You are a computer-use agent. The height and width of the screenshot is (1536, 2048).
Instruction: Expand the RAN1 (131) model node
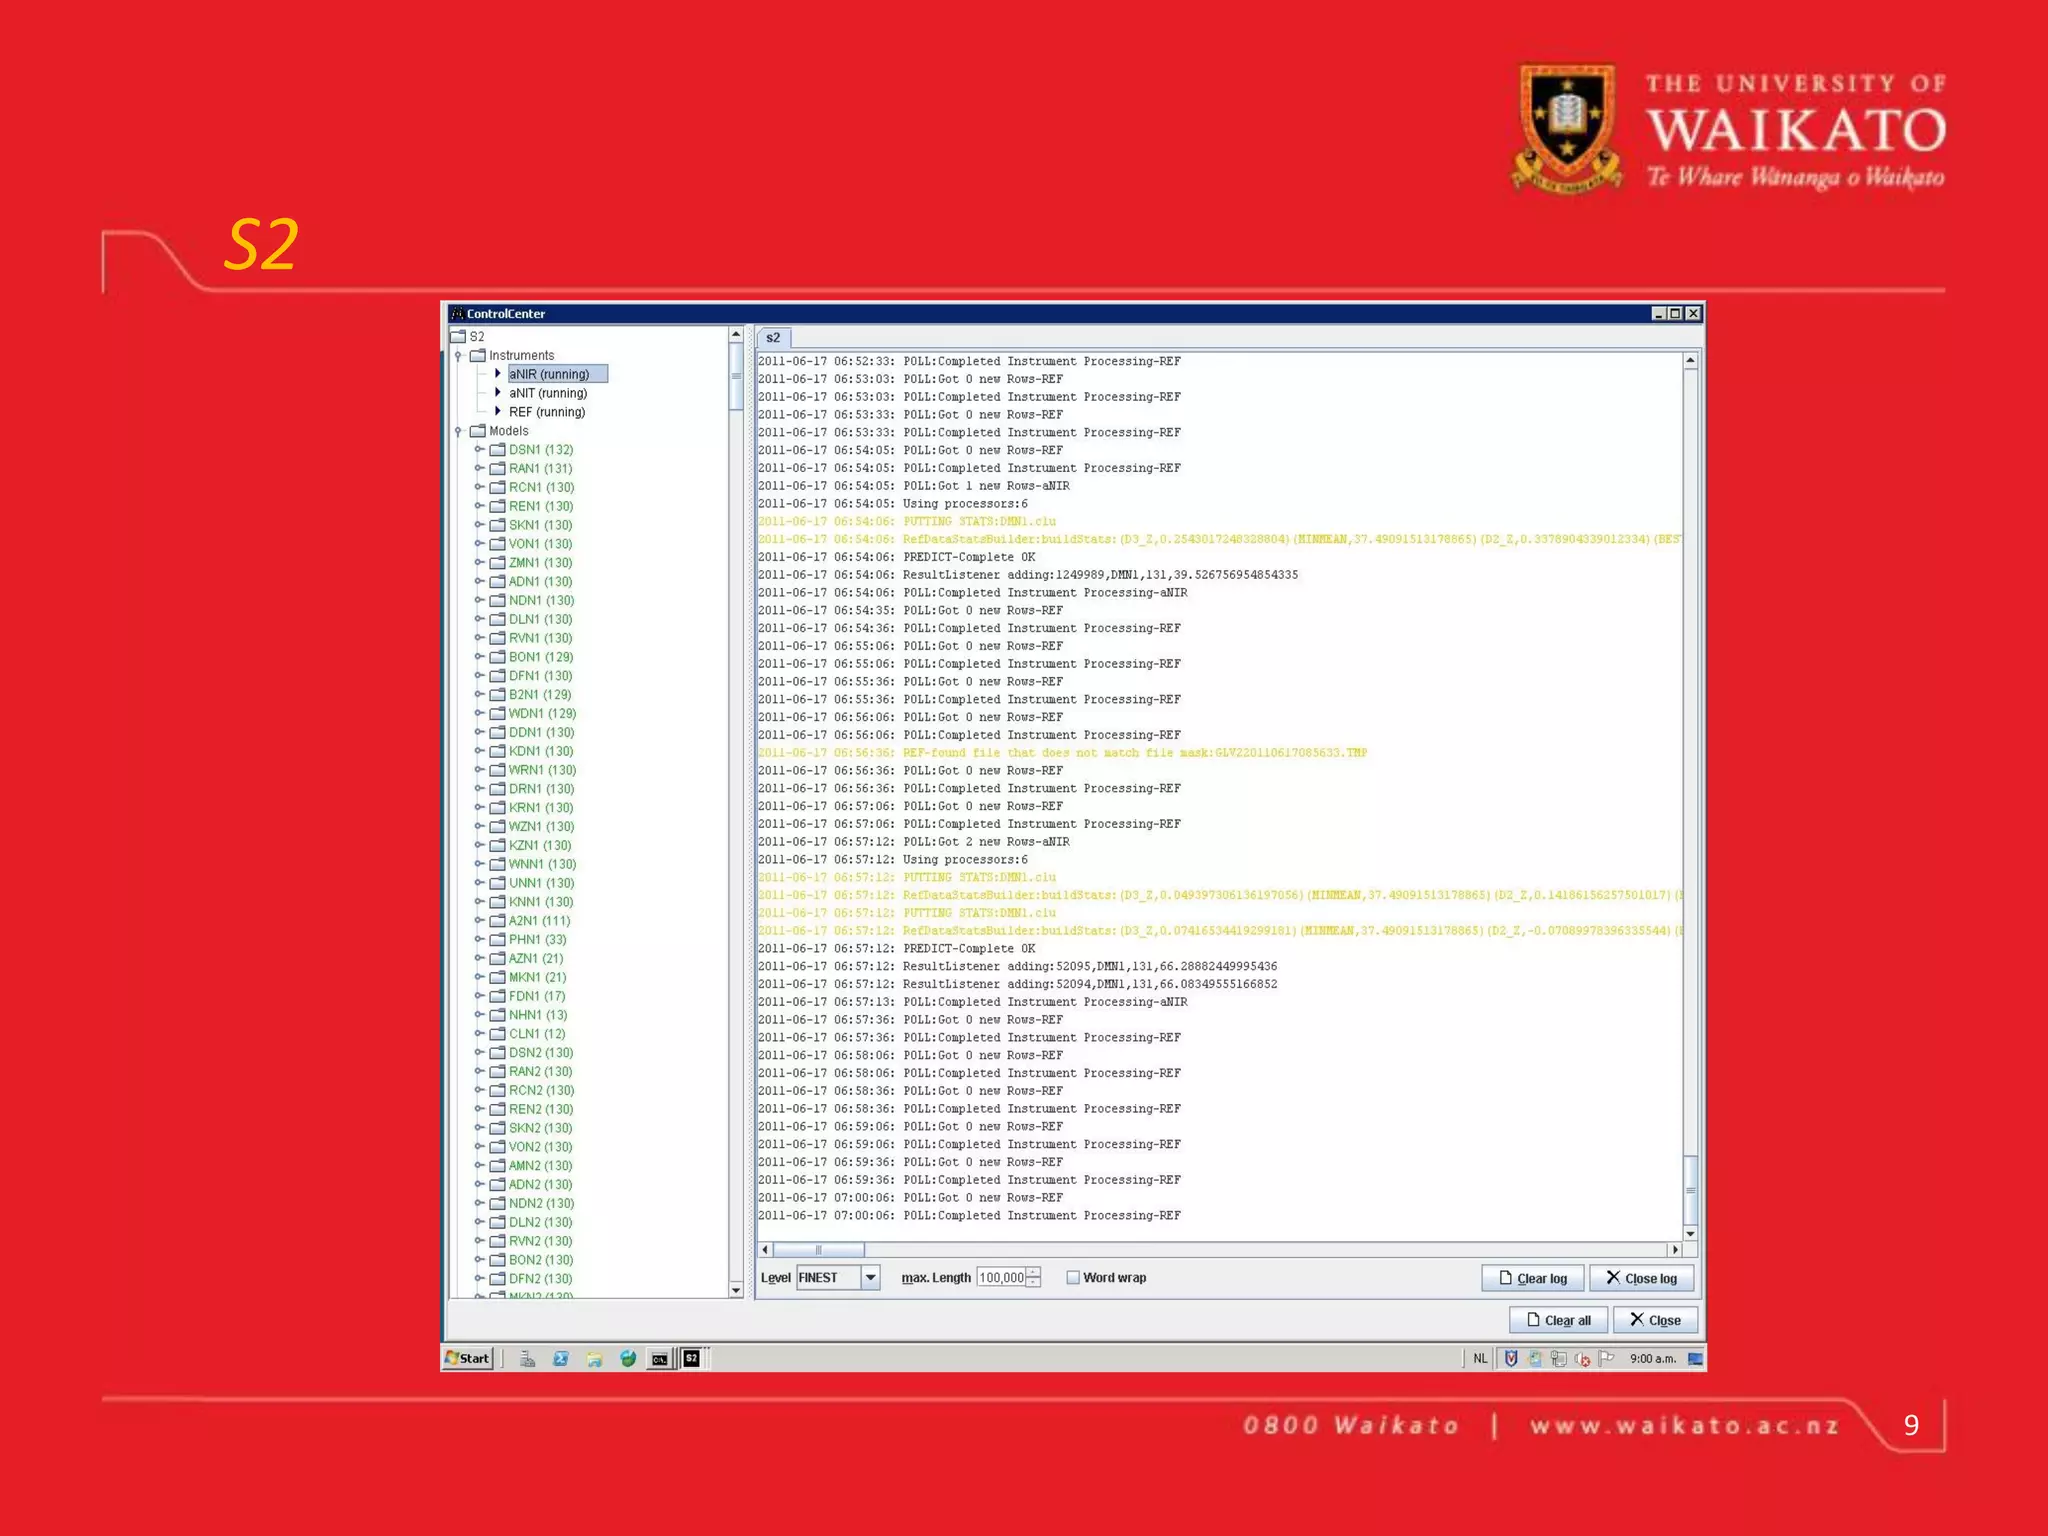tap(480, 468)
